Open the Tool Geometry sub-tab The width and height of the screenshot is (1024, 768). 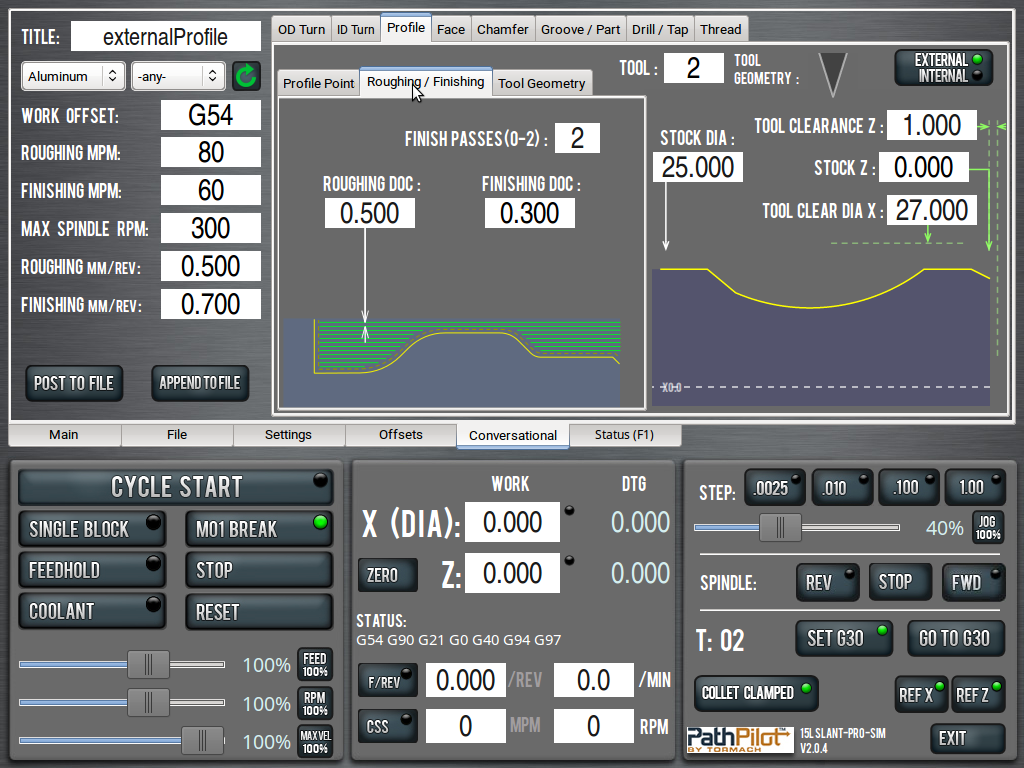click(x=541, y=84)
